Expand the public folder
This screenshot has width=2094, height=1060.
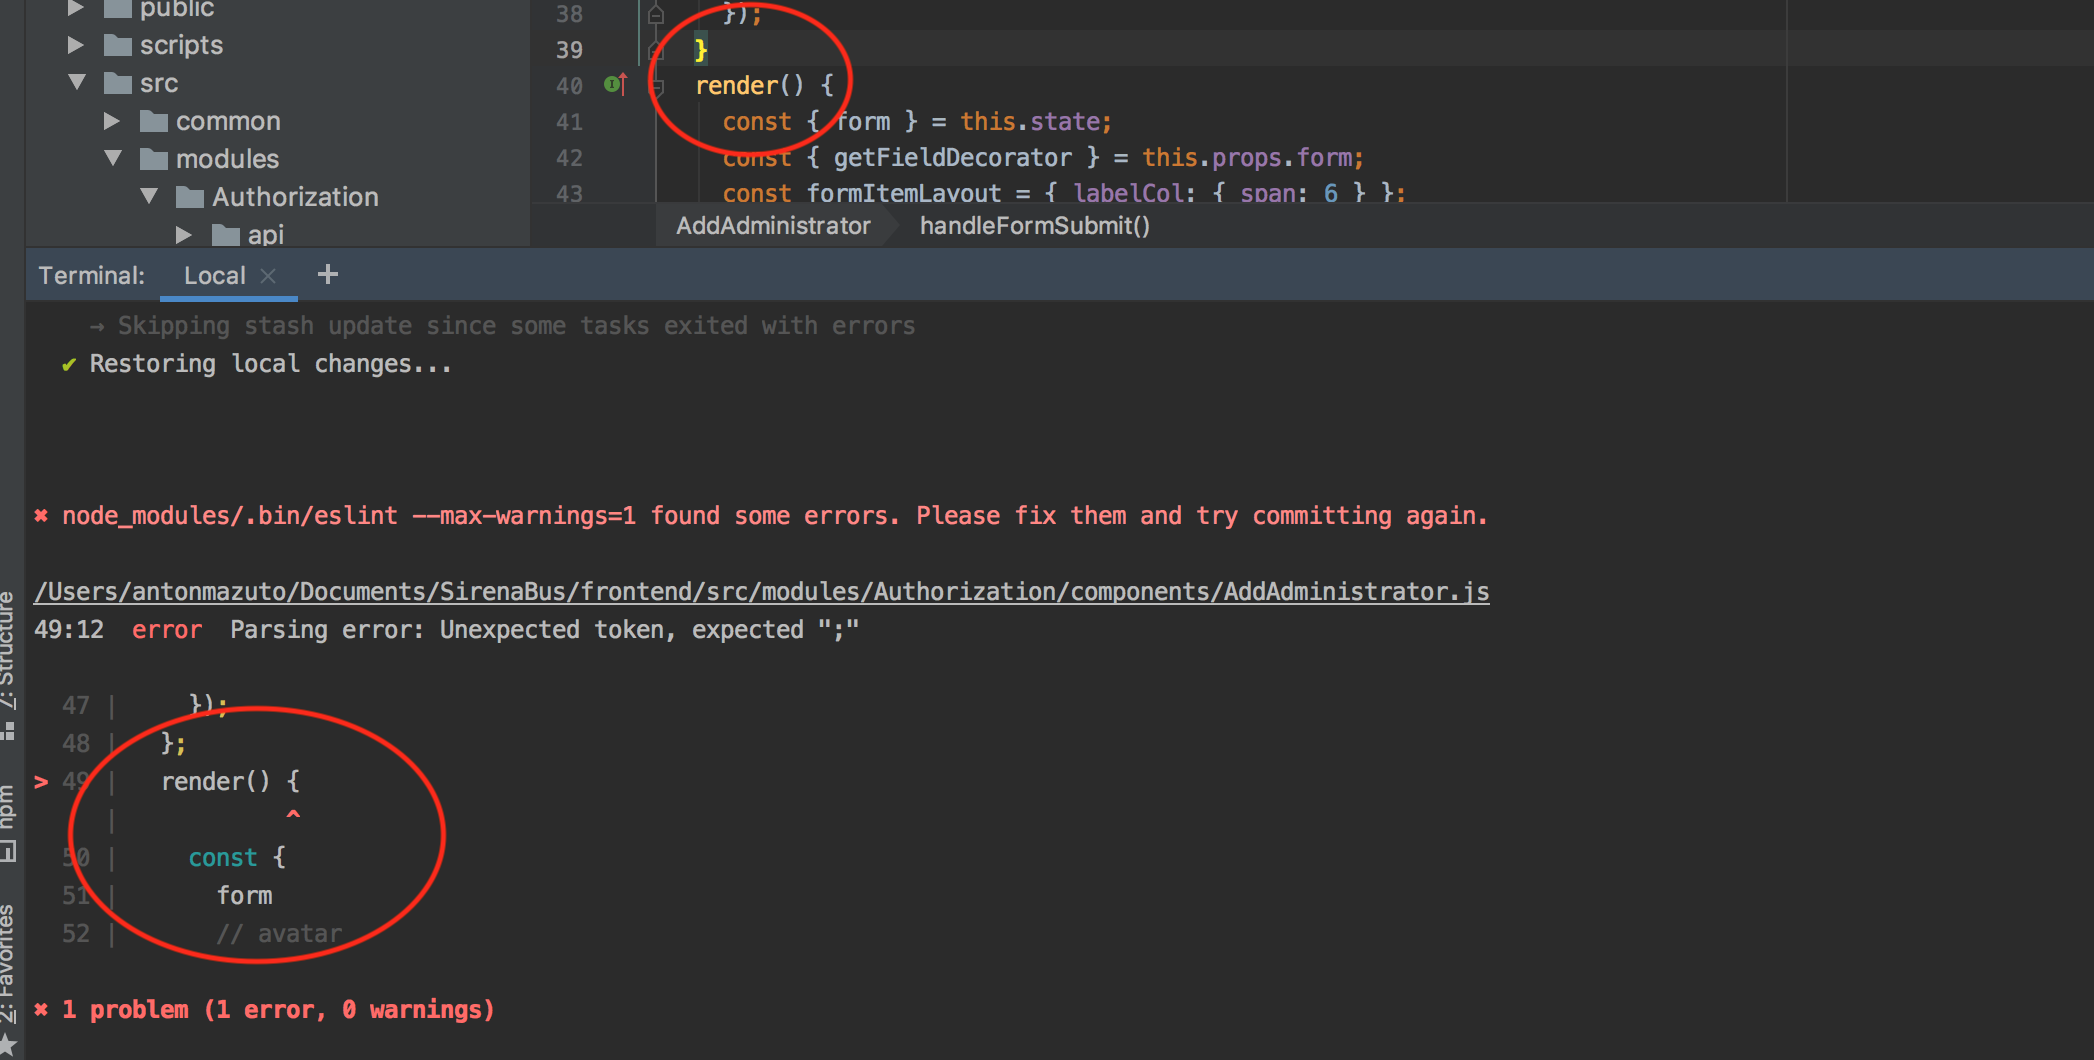(75, 9)
